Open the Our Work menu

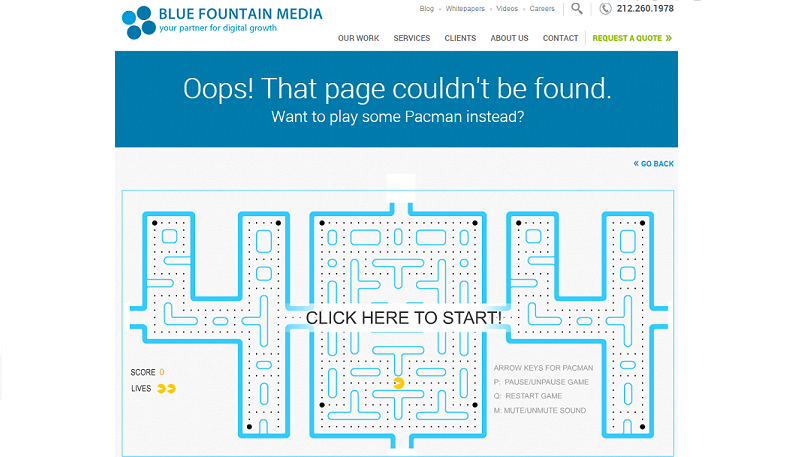(x=358, y=38)
